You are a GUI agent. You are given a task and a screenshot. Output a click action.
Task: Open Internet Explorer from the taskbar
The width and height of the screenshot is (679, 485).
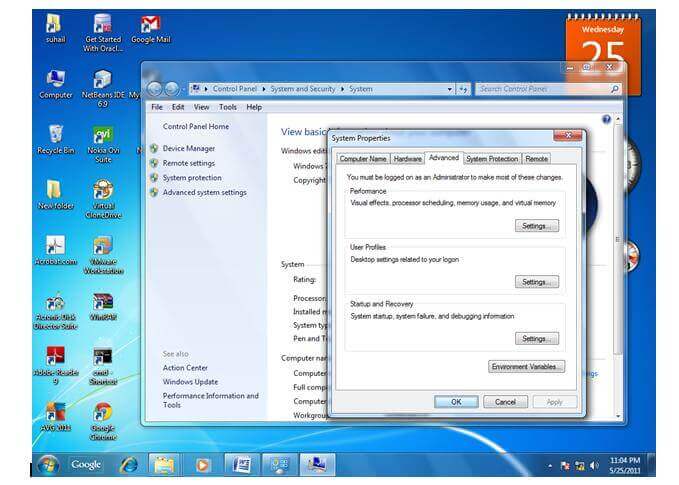[128, 464]
